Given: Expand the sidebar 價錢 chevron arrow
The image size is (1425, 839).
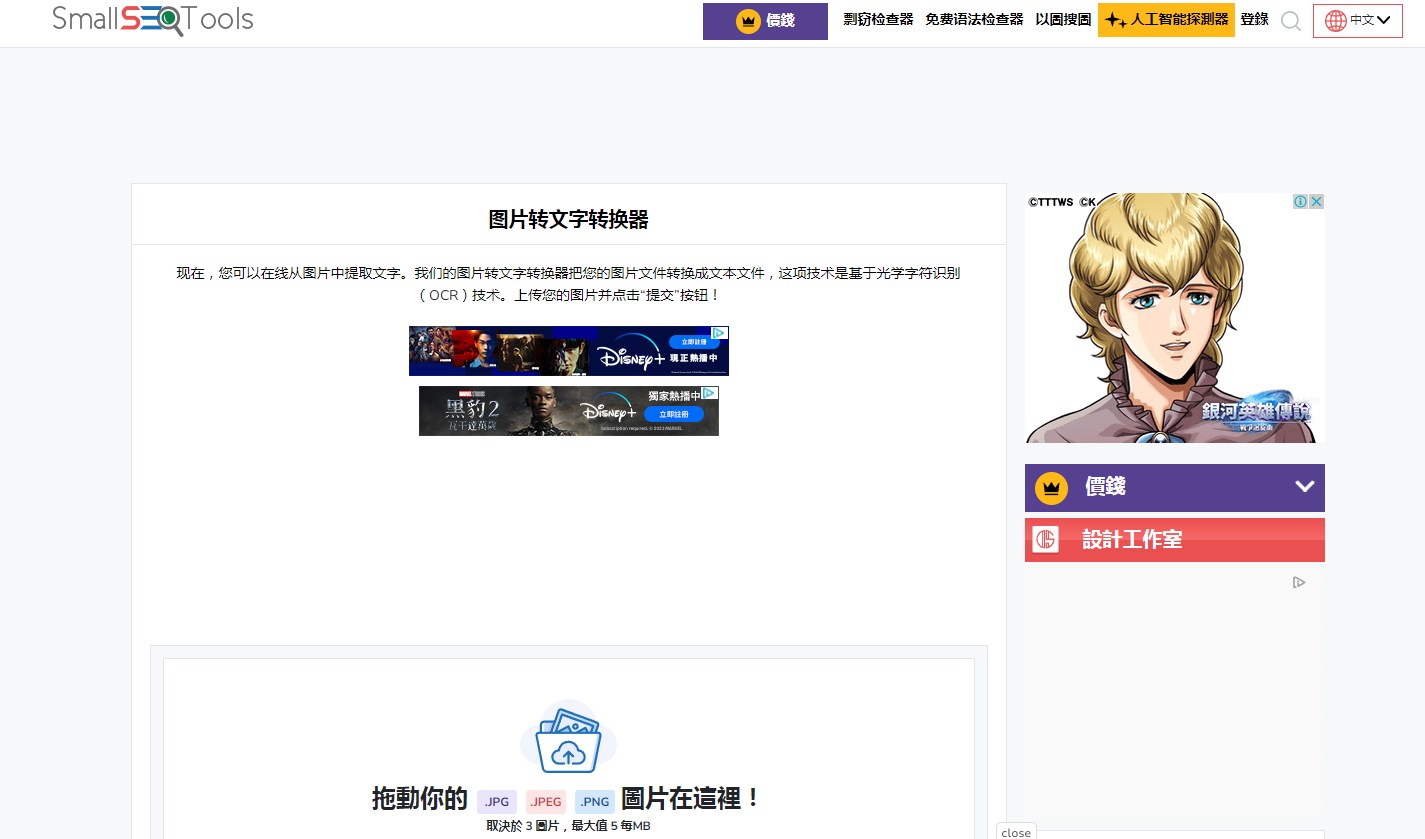Looking at the screenshot, I should pyautogui.click(x=1304, y=487).
